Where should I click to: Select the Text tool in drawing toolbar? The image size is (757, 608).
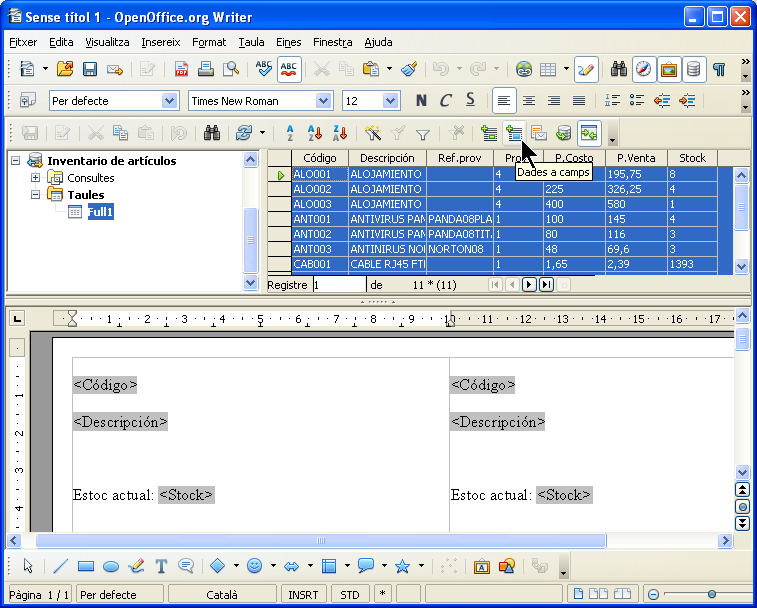[161, 566]
